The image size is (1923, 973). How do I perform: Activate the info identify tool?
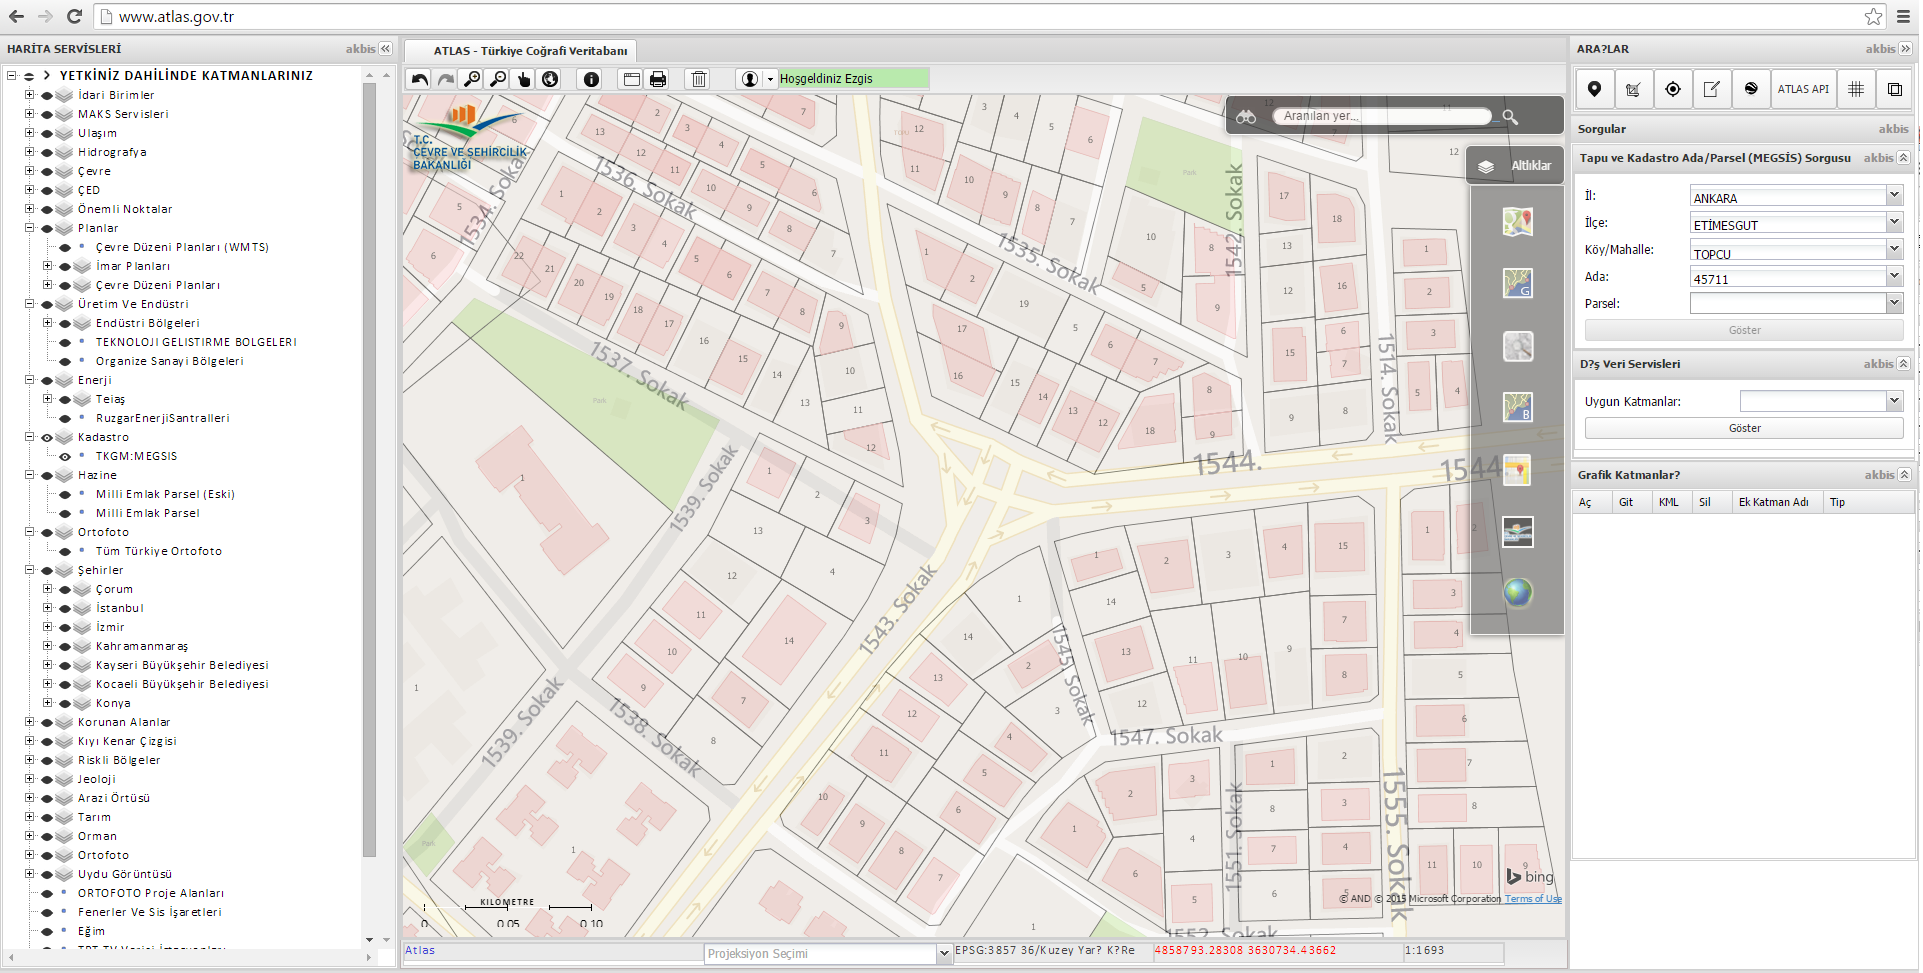point(592,79)
